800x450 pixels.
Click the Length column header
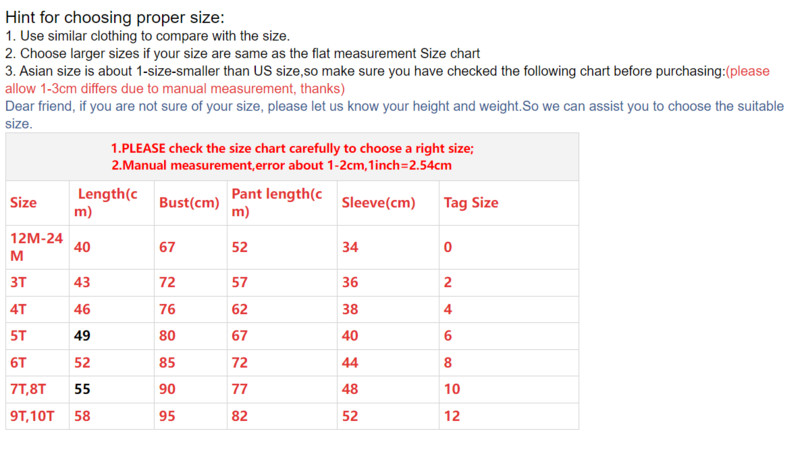point(106,203)
